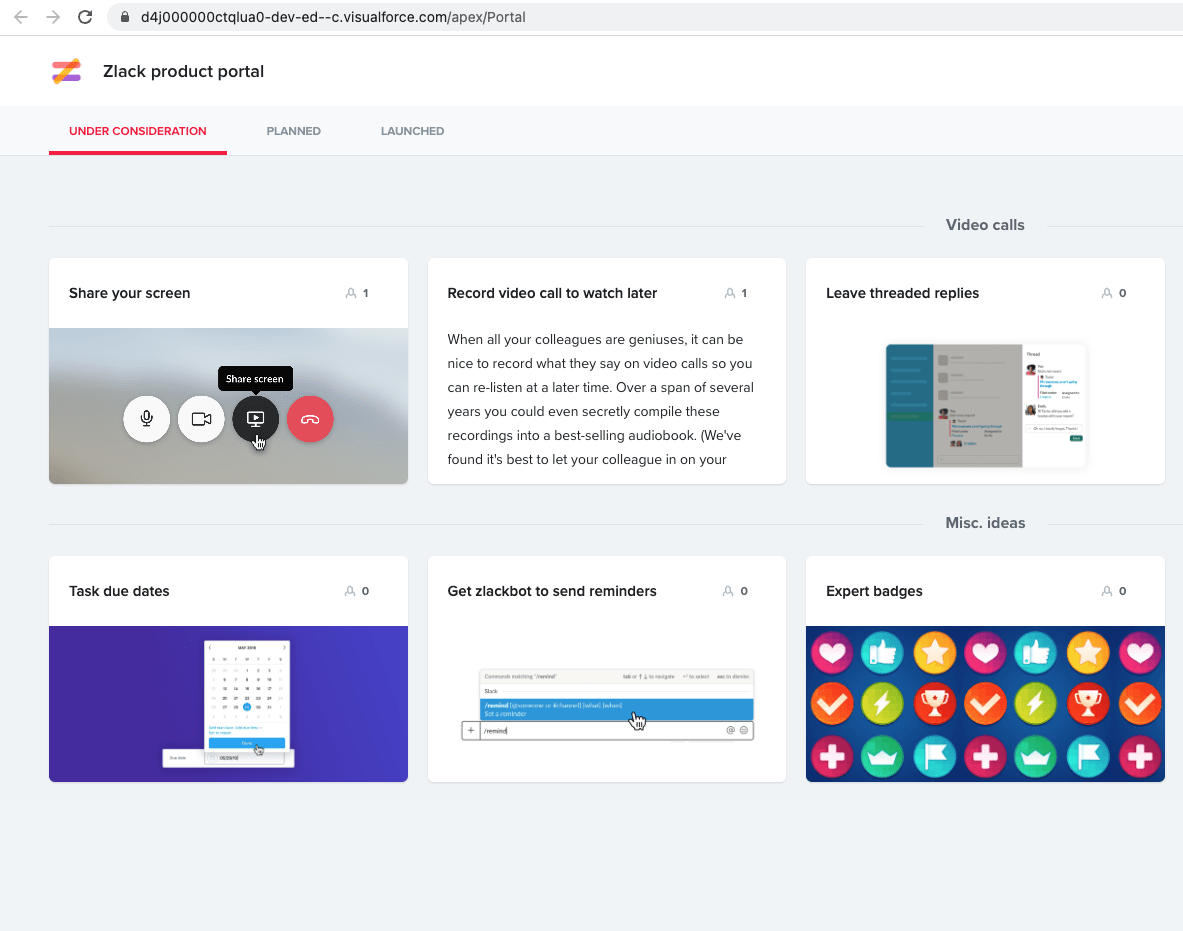The image size is (1183, 931).
Task: Reload the Portal page
Action: tap(84, 16)
